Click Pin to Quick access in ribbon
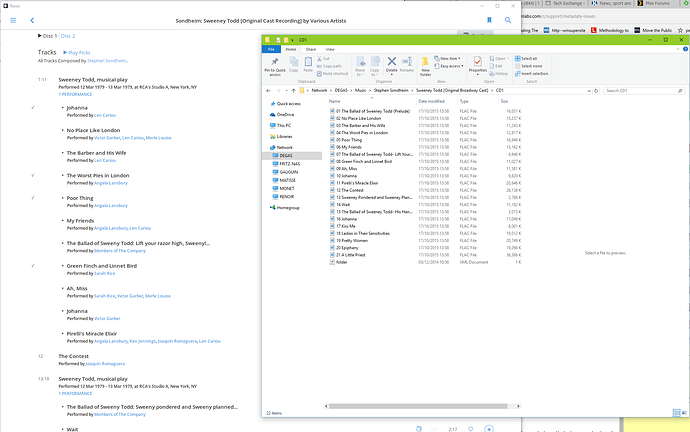This screenshot has width=690, height=432. [x=275, y=66]
